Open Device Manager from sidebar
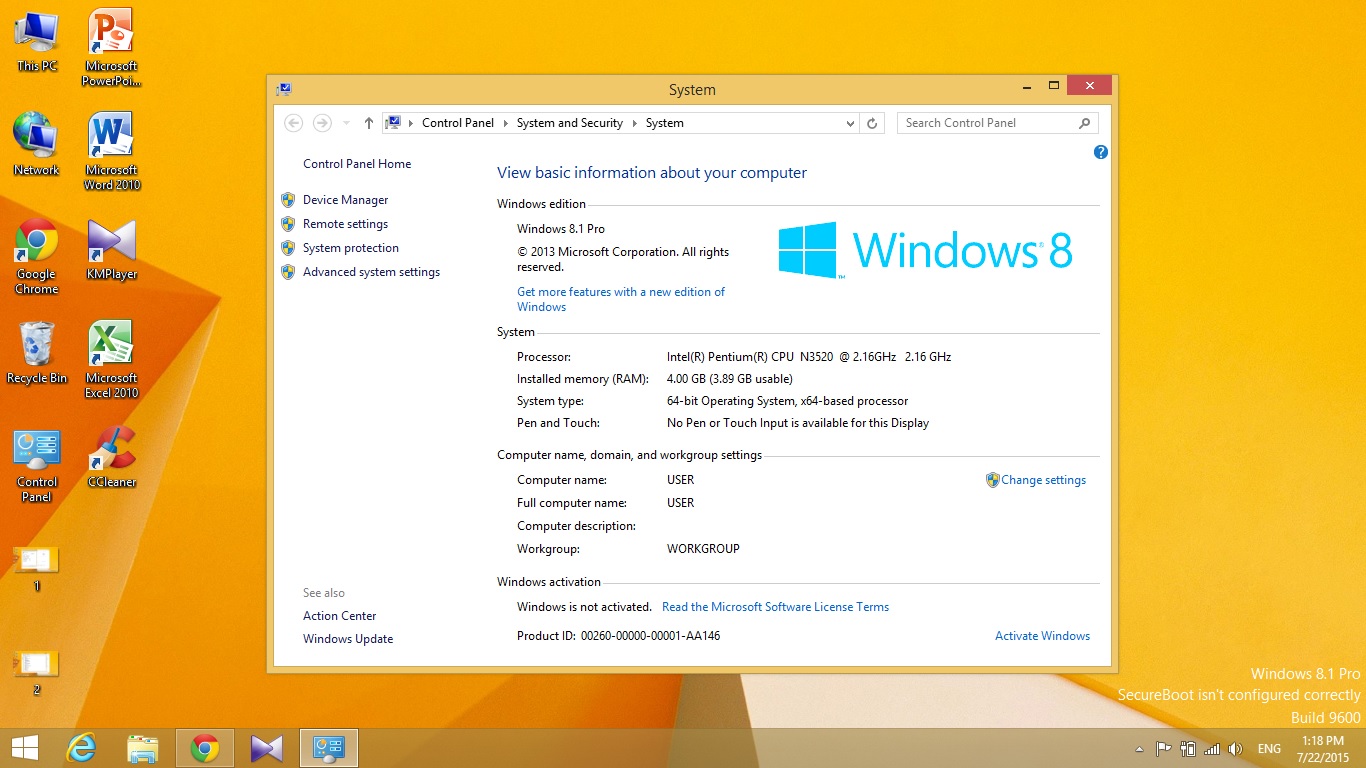 pos(345,200)
